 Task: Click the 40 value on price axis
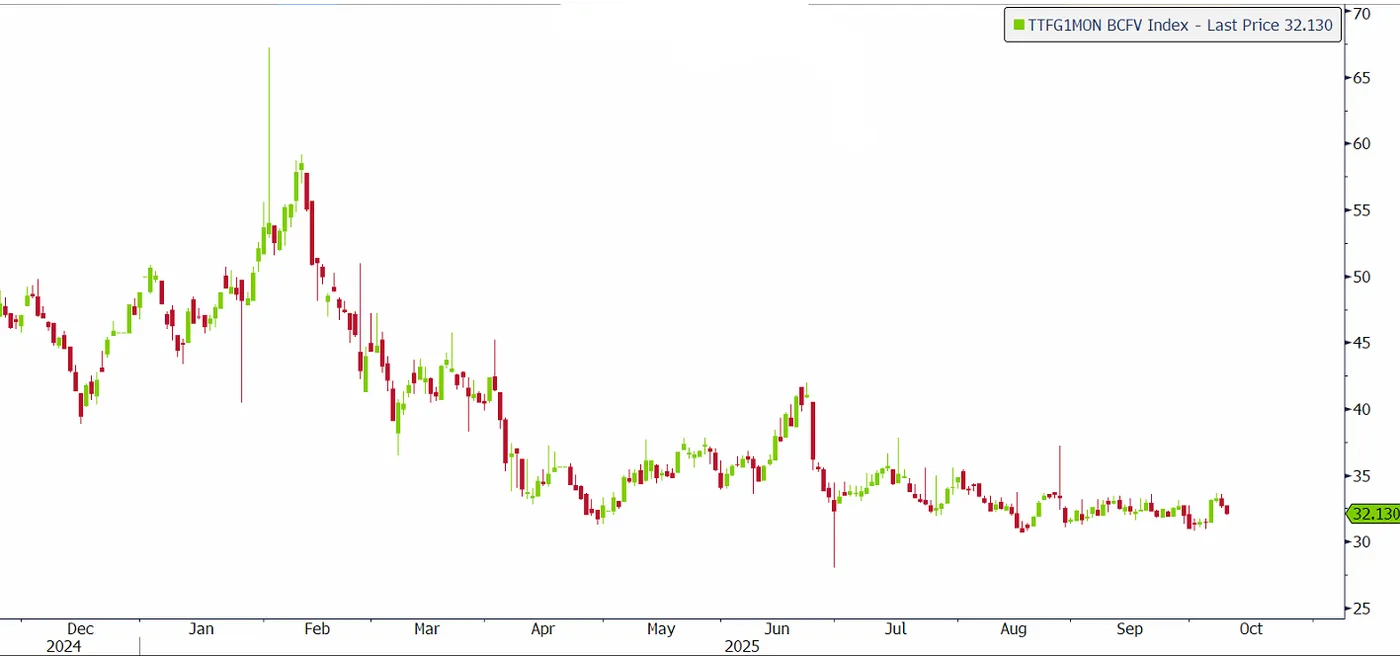(x=1361, y=409)
